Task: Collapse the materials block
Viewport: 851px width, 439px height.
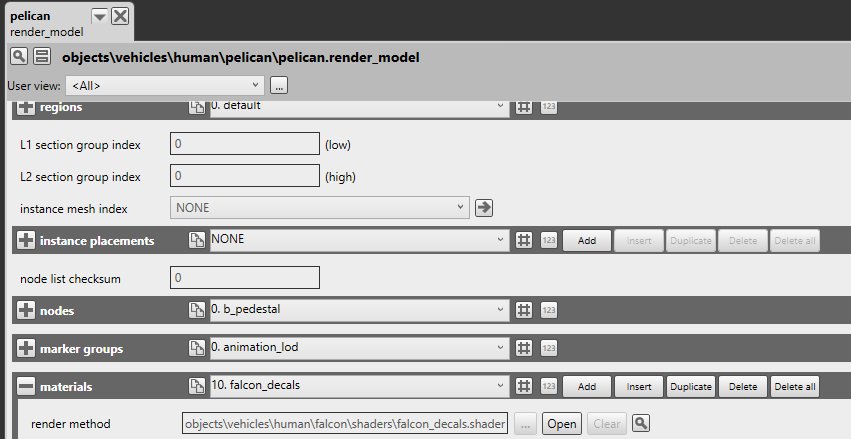Action: click(x=27, y=386)
